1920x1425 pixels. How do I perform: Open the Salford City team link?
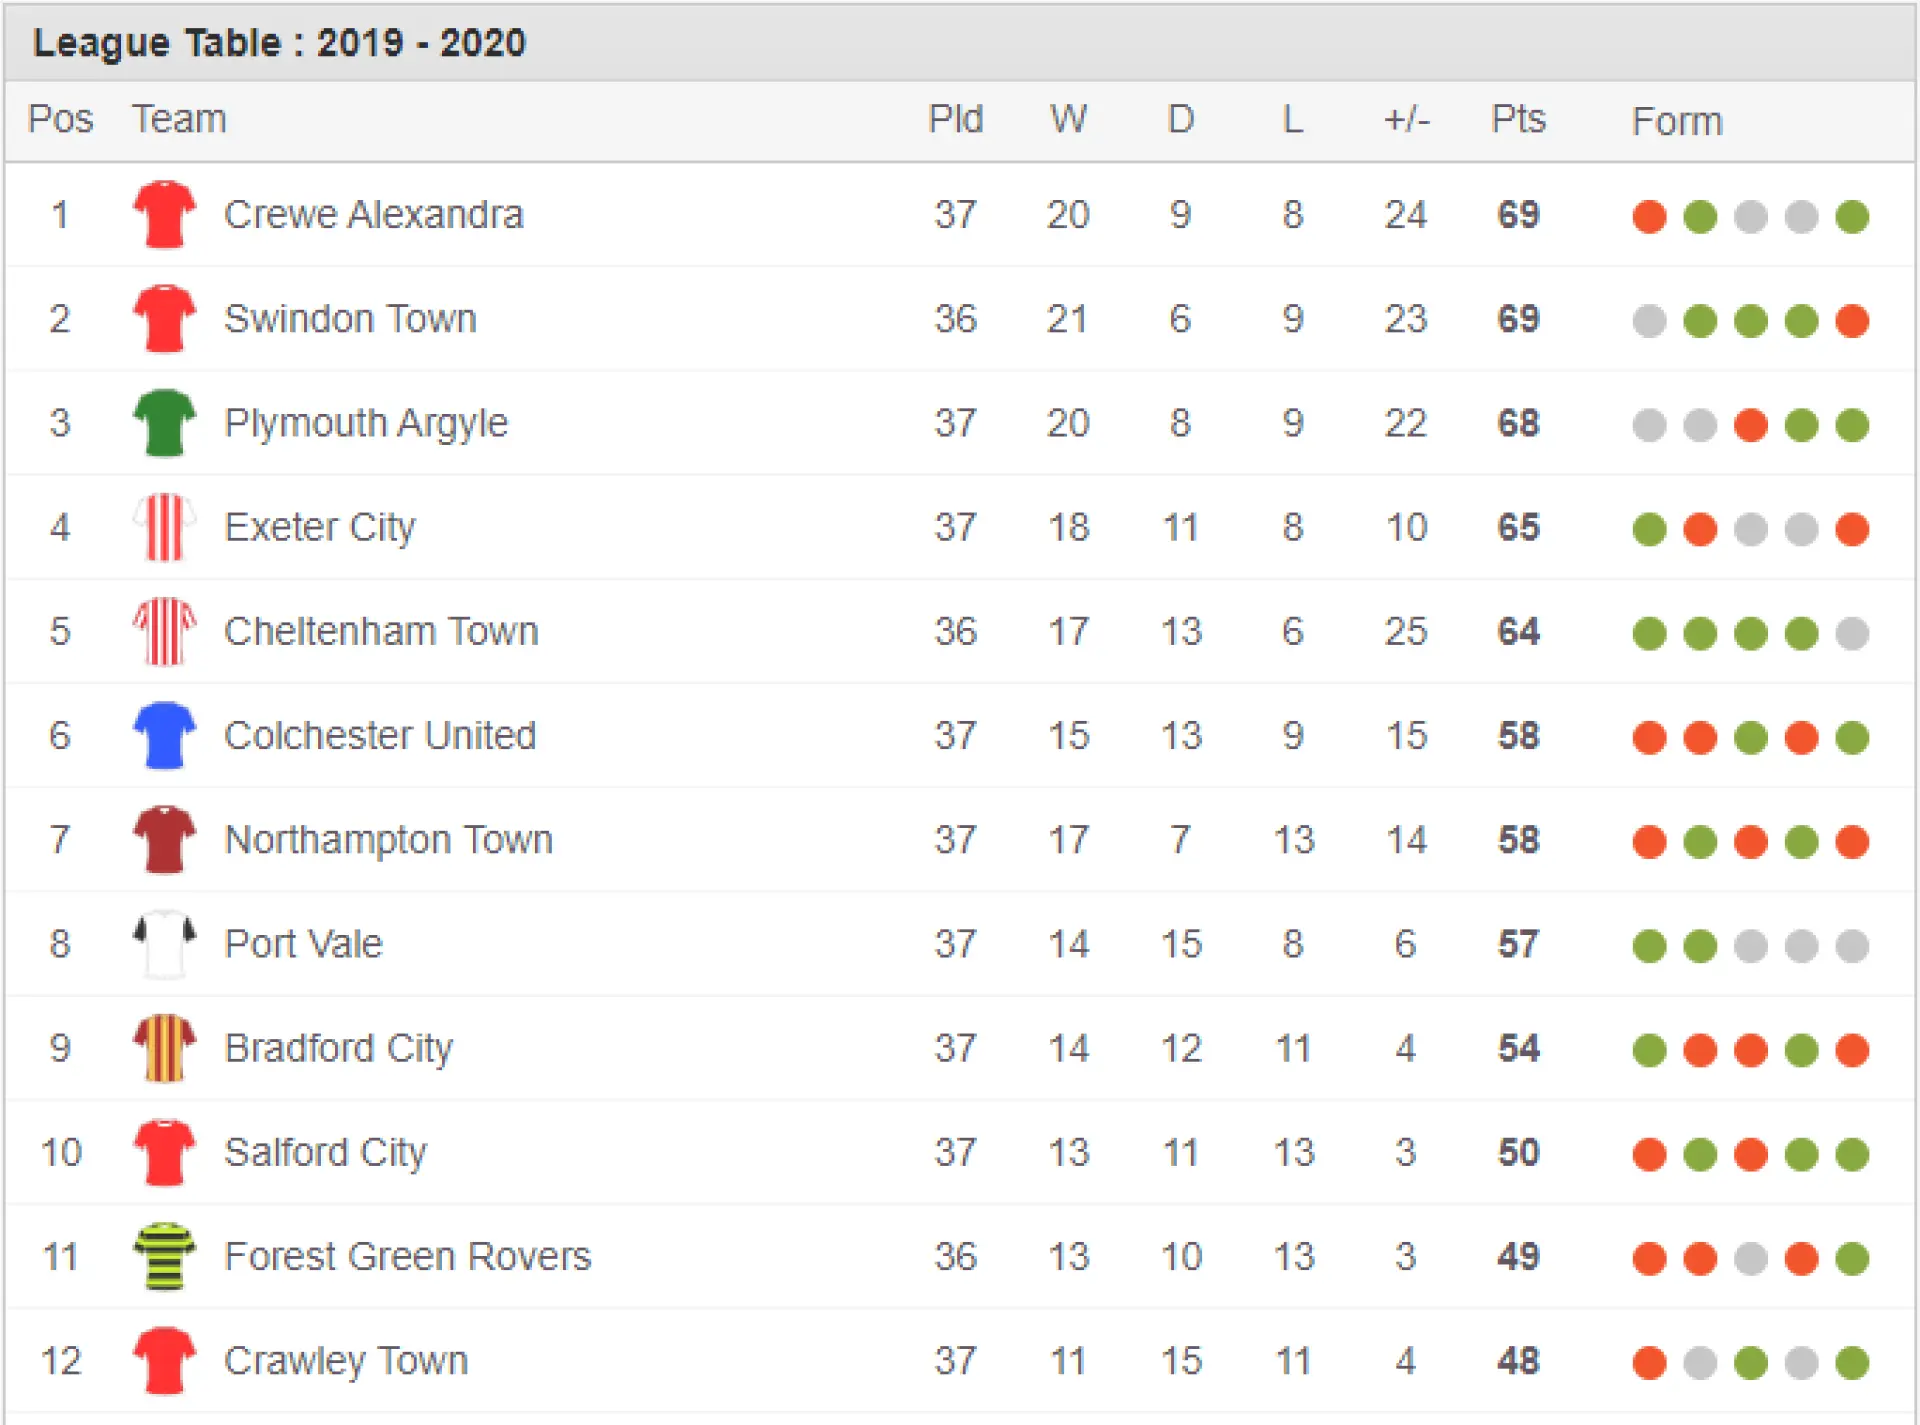point(325,1153)
